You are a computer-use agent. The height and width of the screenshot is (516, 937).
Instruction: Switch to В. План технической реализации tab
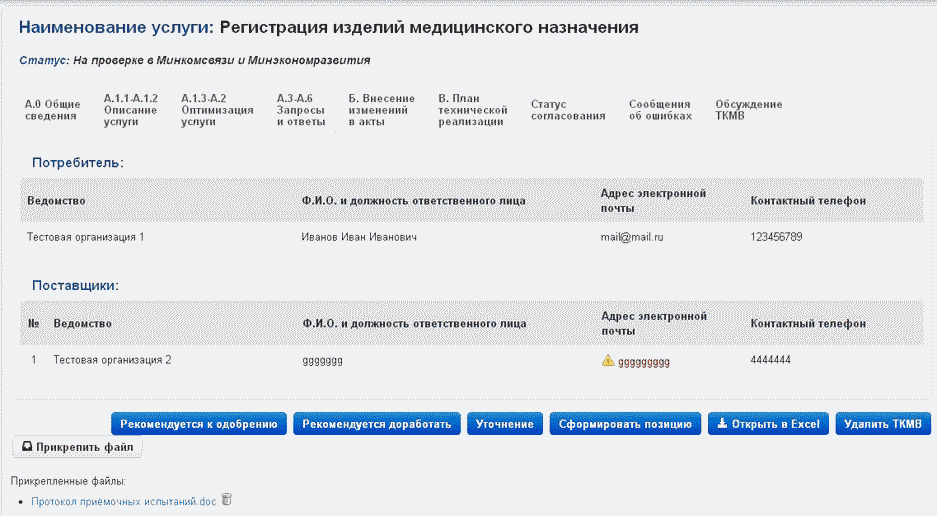(473, 110)
